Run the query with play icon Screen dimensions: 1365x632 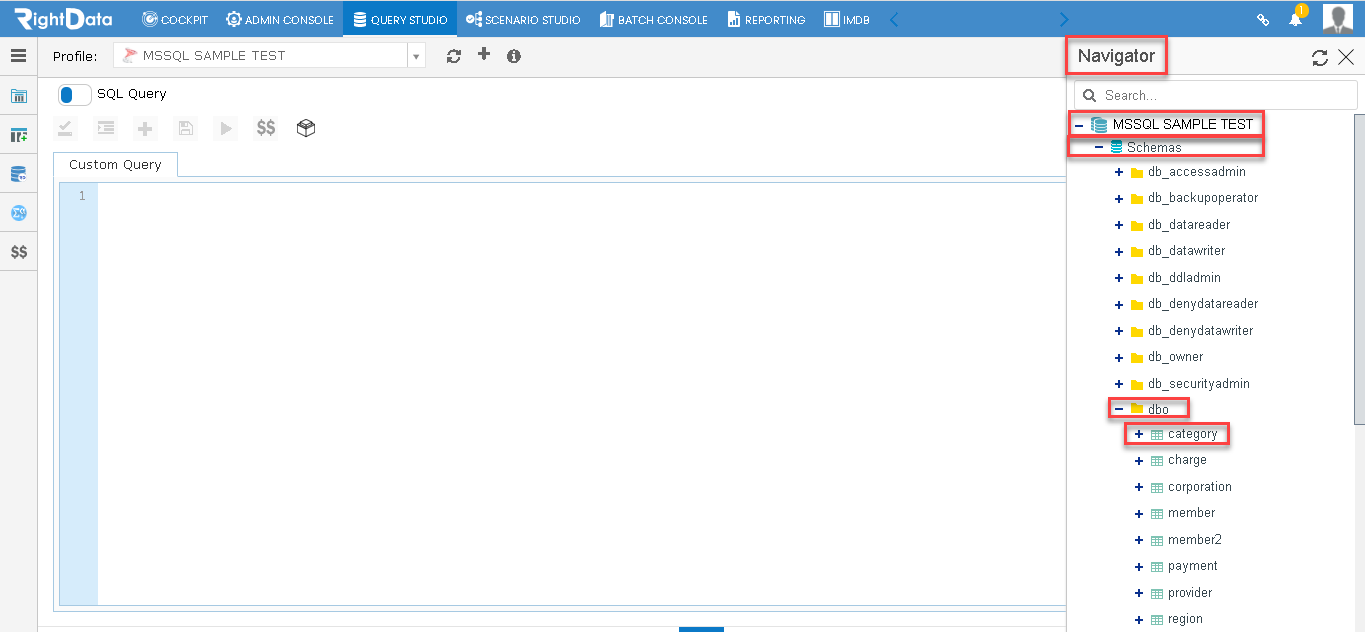pyautogui.click(x=226, y=128)
